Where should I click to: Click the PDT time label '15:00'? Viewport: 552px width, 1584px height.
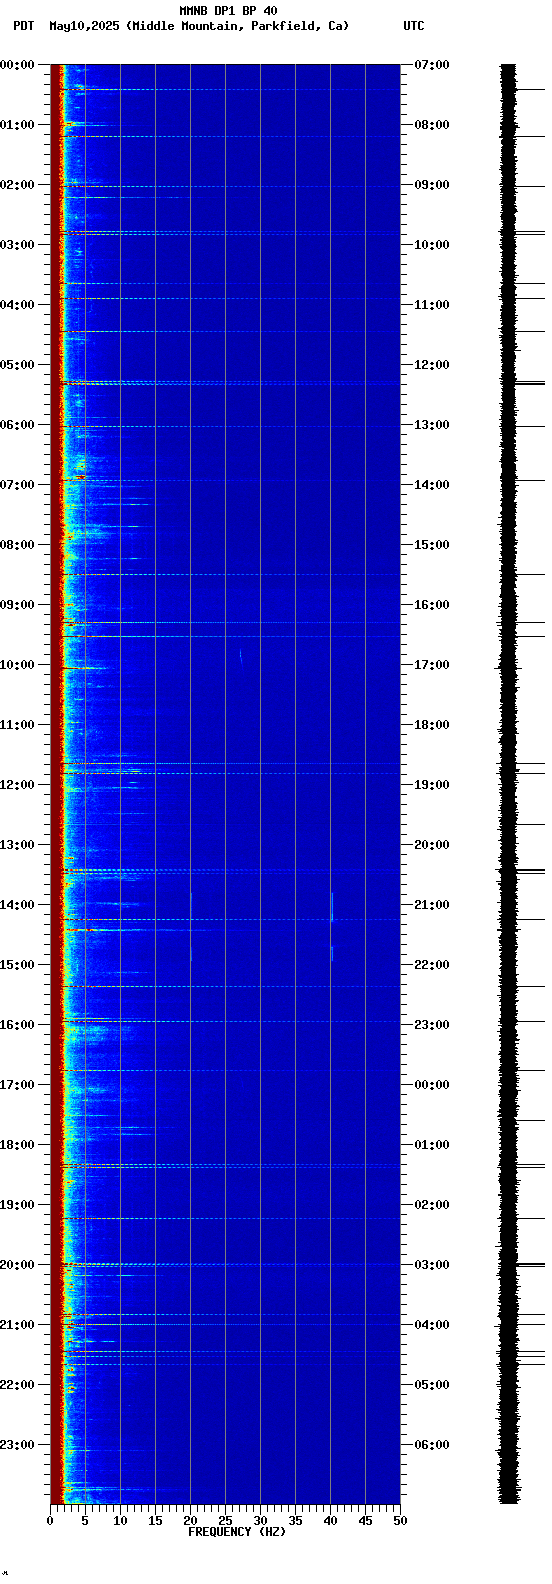click(x=17, y=965)
